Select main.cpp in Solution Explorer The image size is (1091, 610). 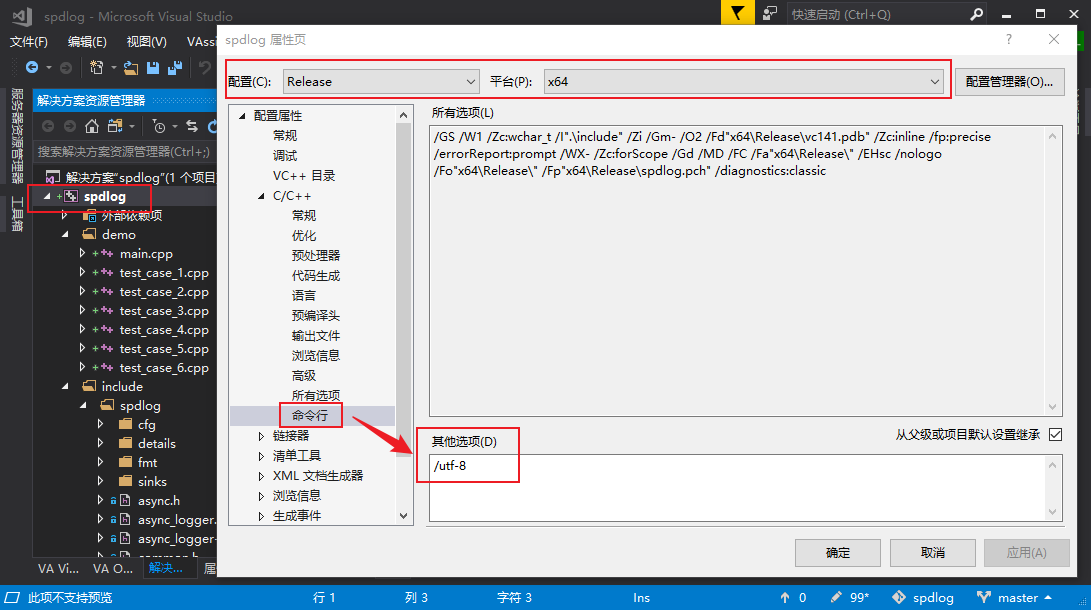(146, 254)
